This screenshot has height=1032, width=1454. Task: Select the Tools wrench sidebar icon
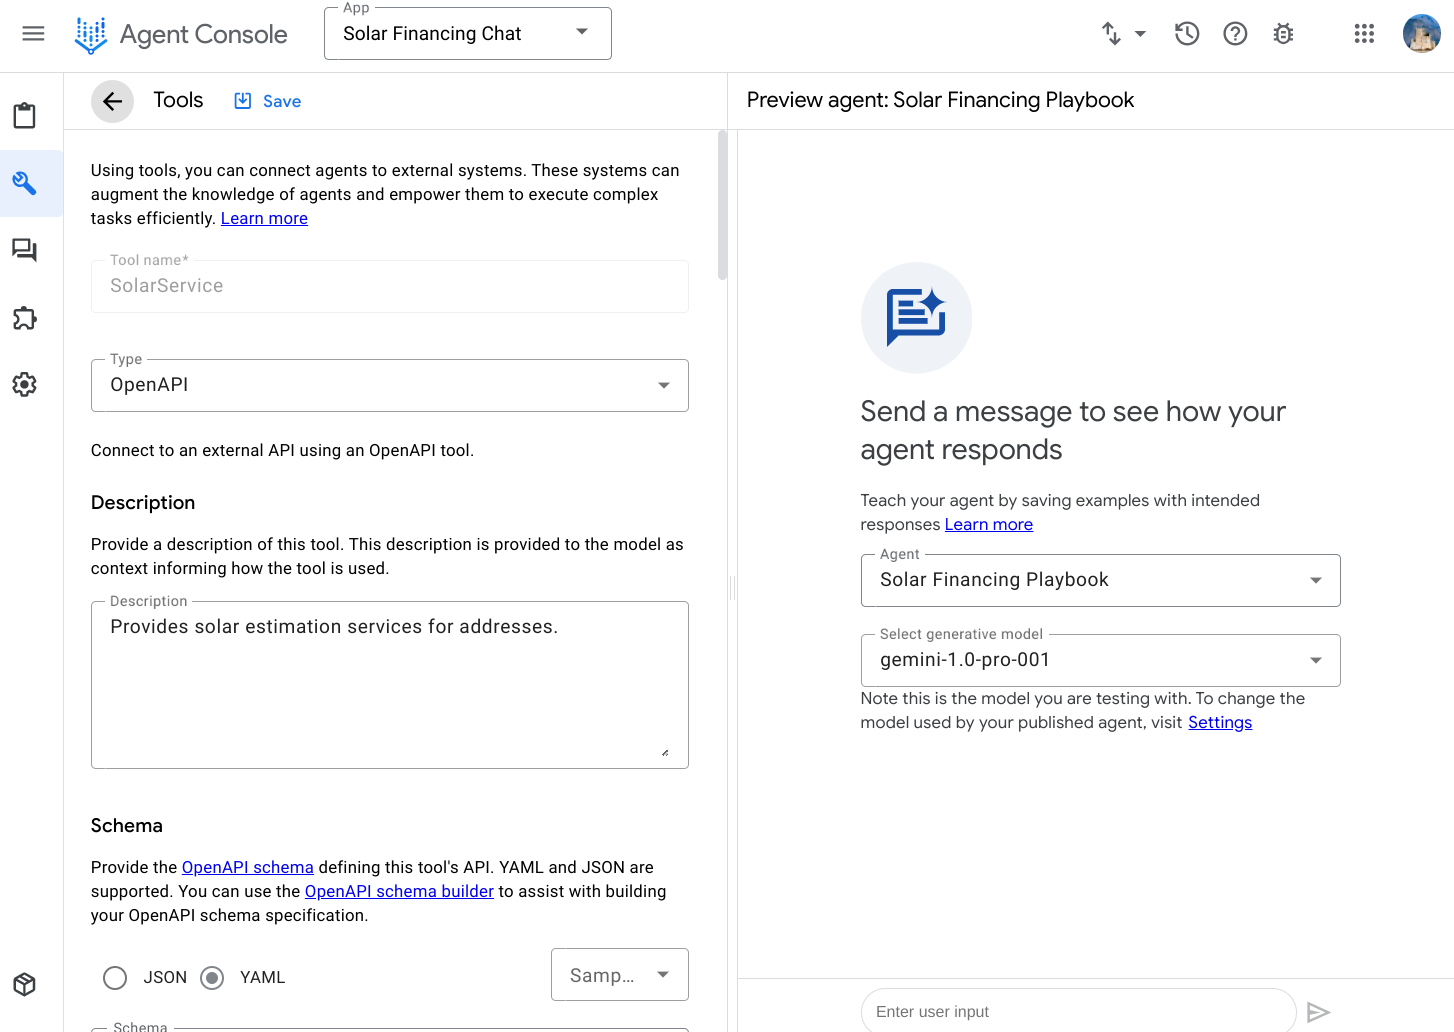point(25,183)
